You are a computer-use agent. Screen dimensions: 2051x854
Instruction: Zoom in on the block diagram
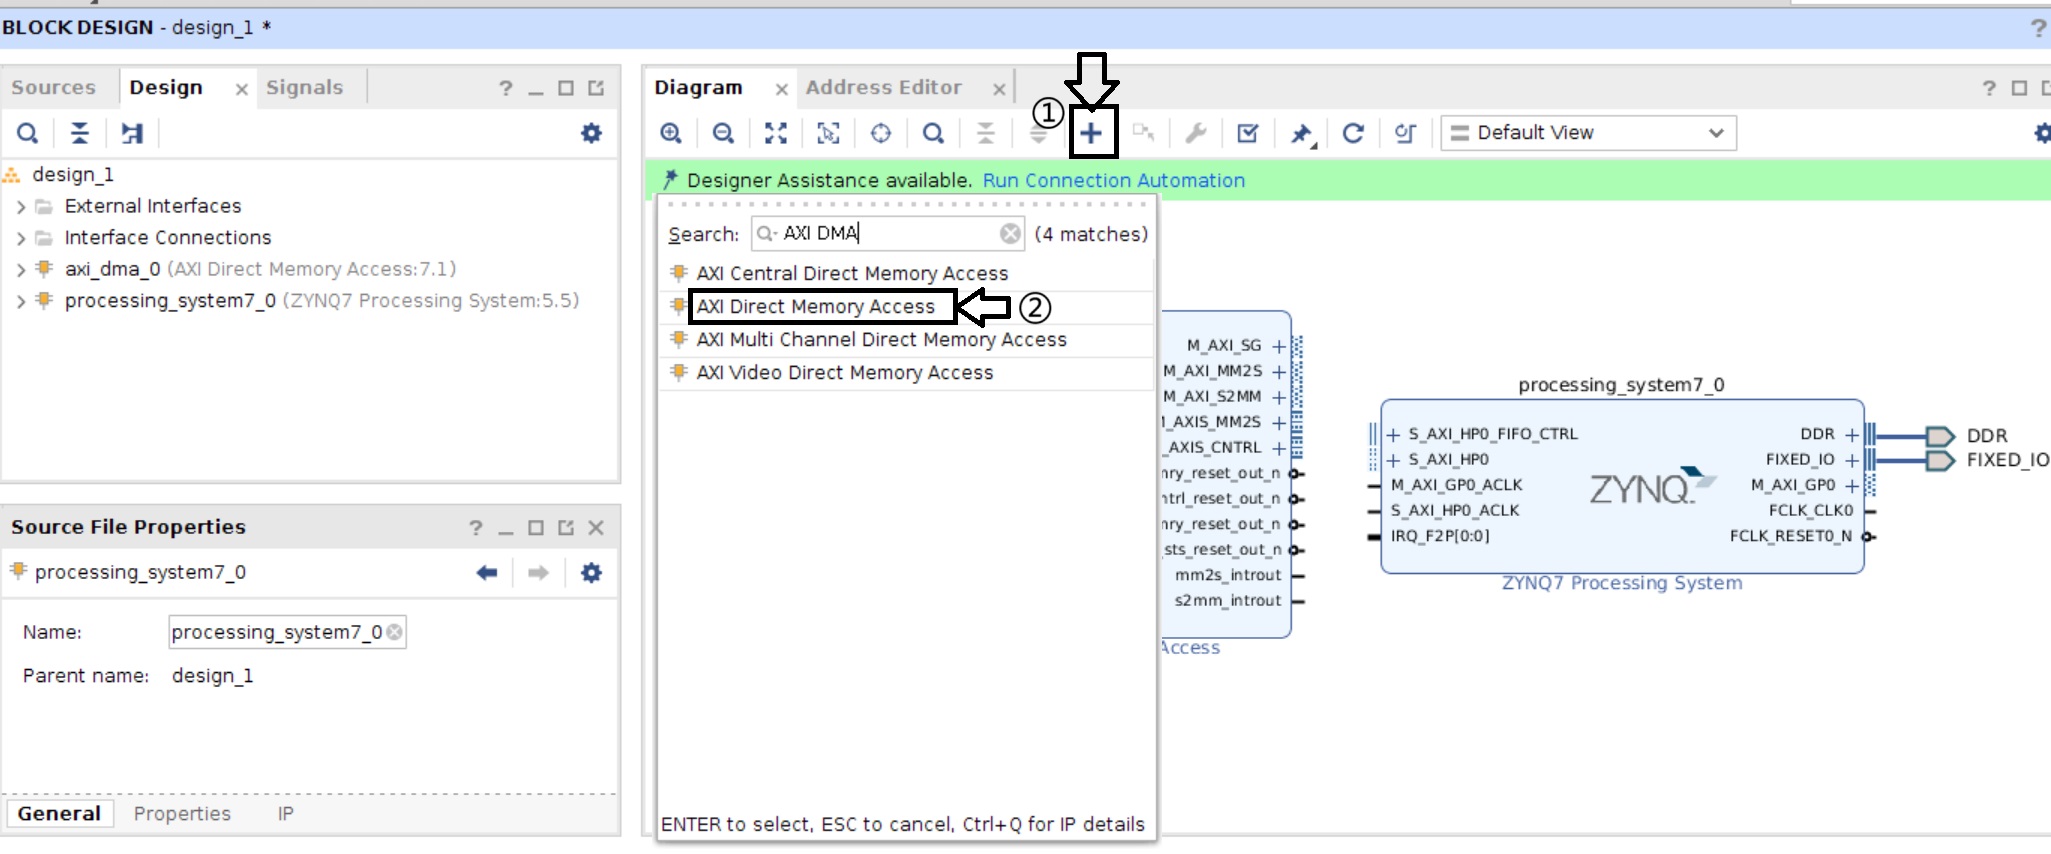coord(671,133)
